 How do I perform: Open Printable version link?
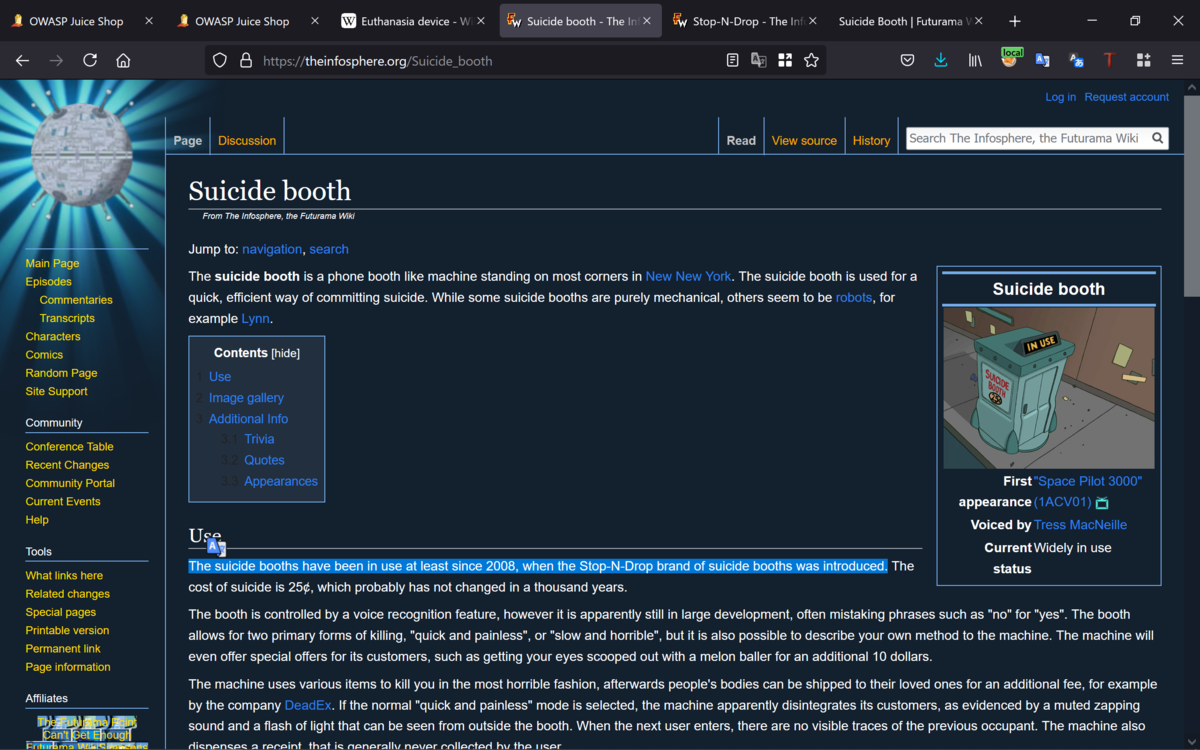coord(67,630)
